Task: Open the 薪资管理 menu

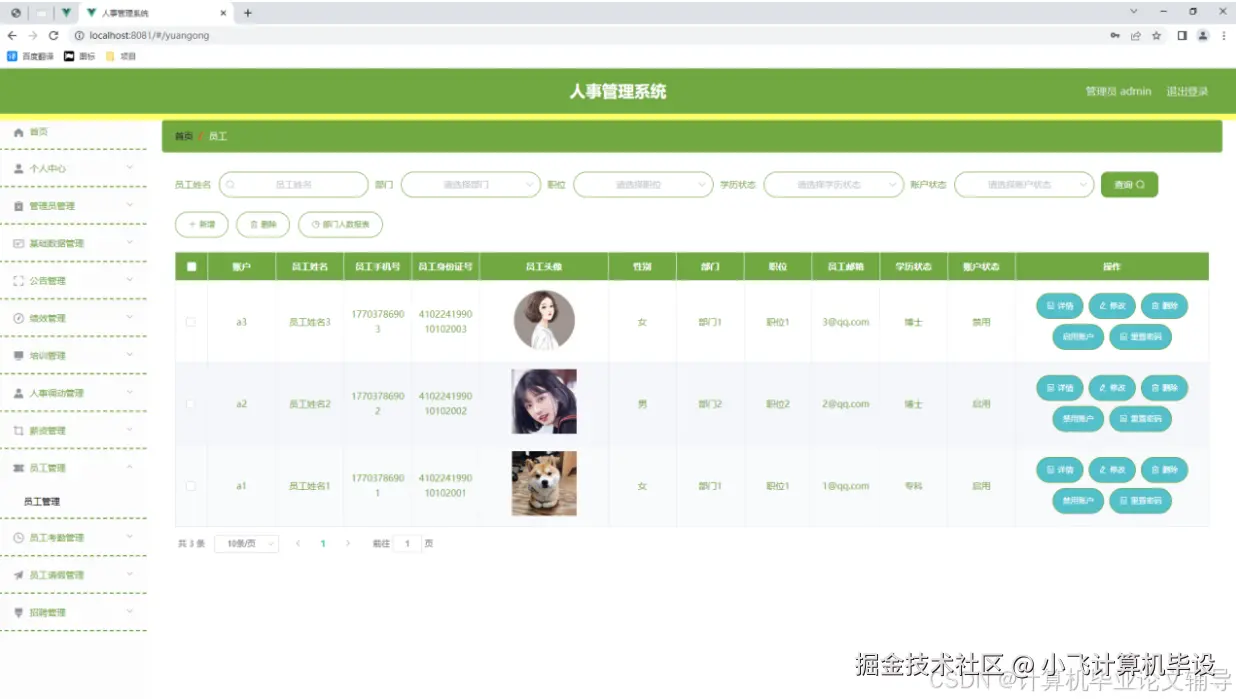Action: [x=73, y=431]
